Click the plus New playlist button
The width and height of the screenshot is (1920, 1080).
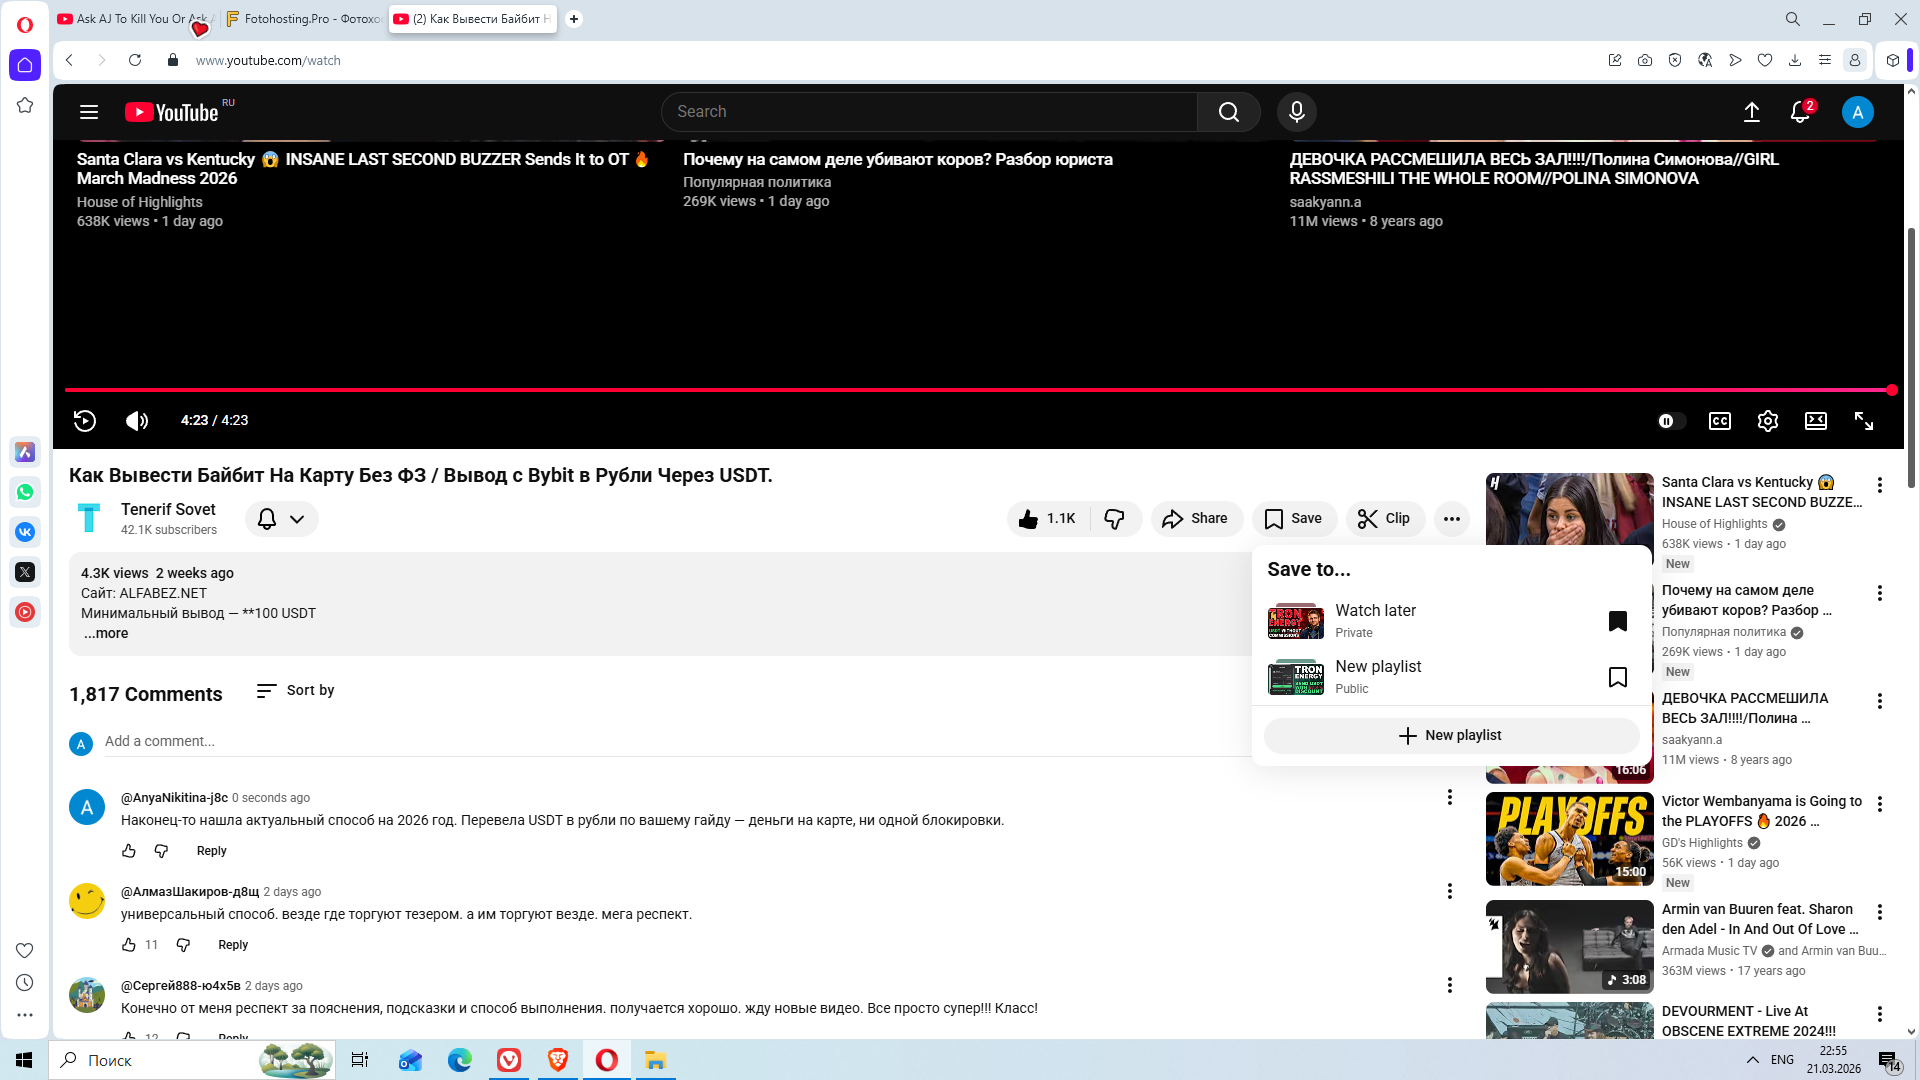coord(1450,735)
